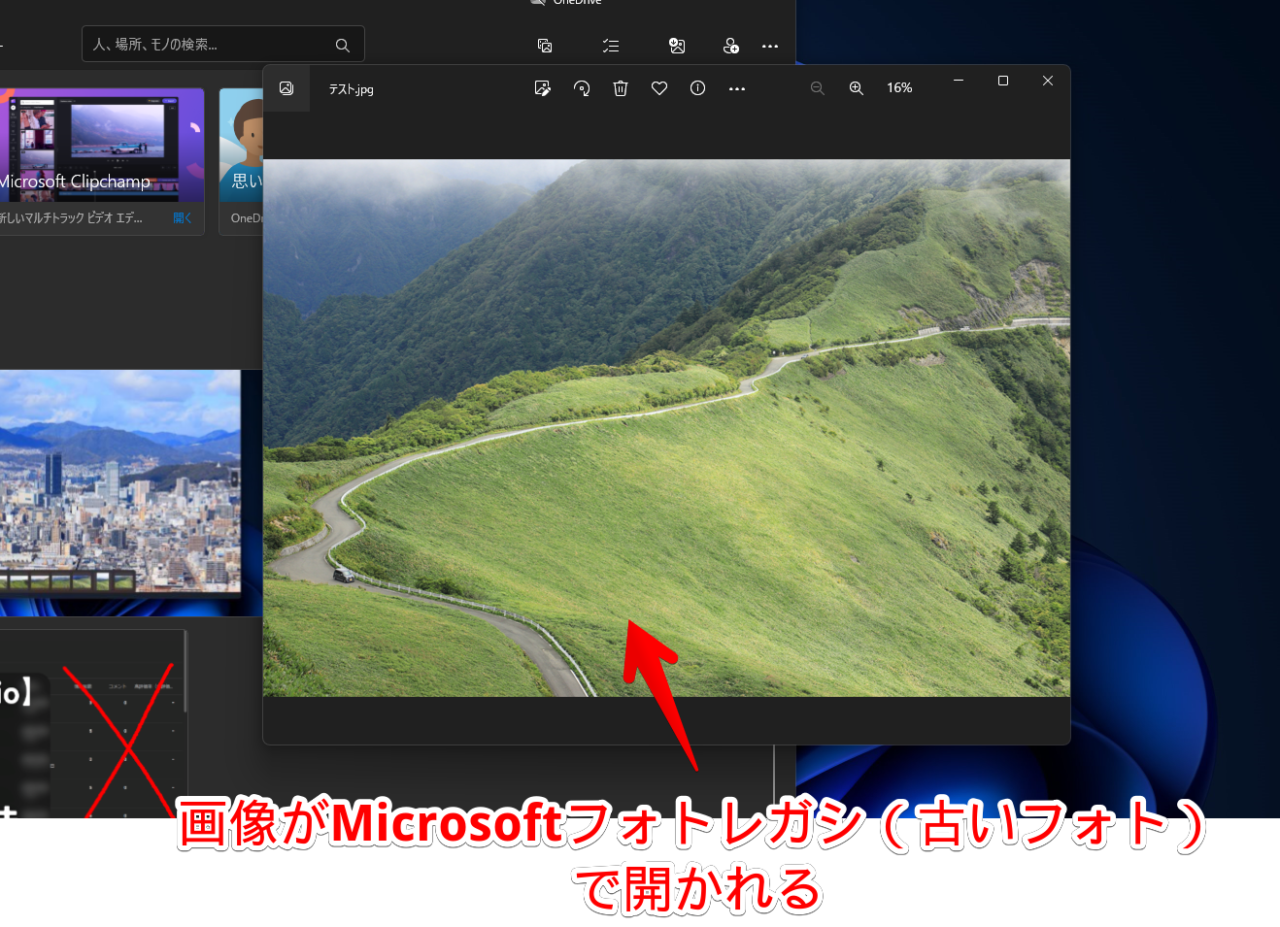Open the new album icon in background Photos toolbar

(545, 45)
